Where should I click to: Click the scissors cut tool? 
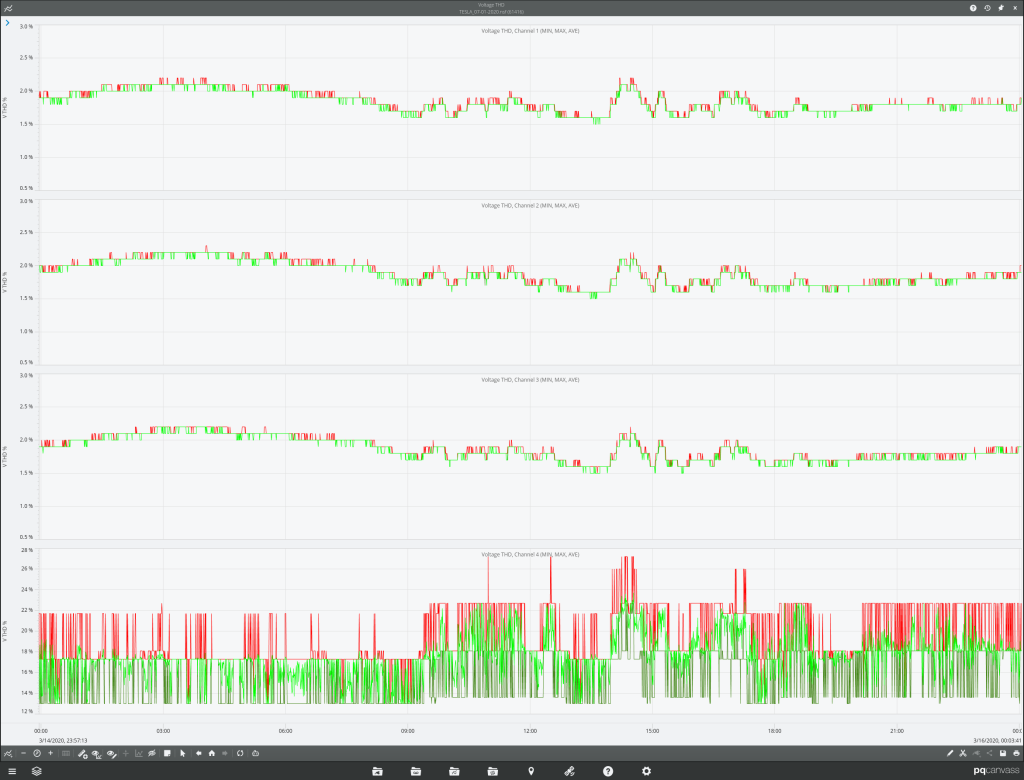962,752
